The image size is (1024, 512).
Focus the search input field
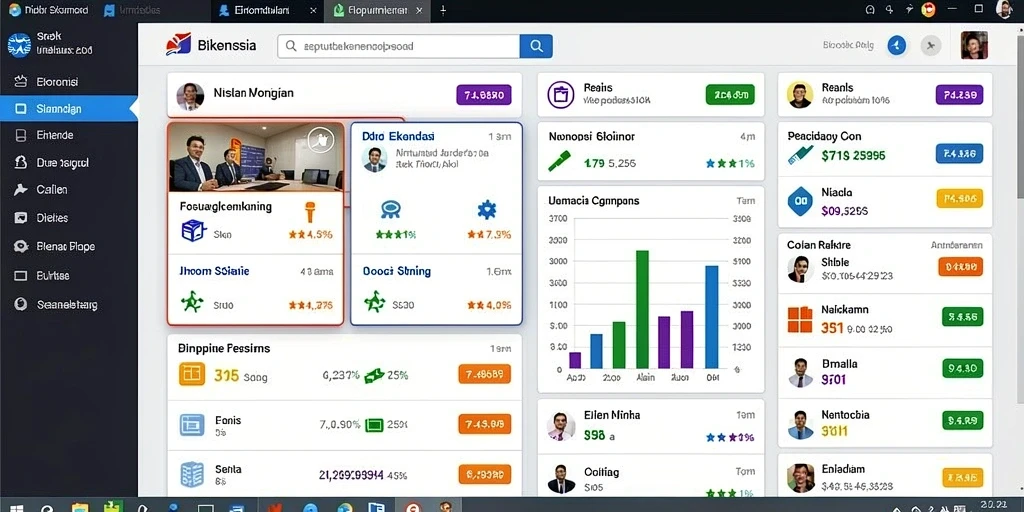(x=398, y=46)
